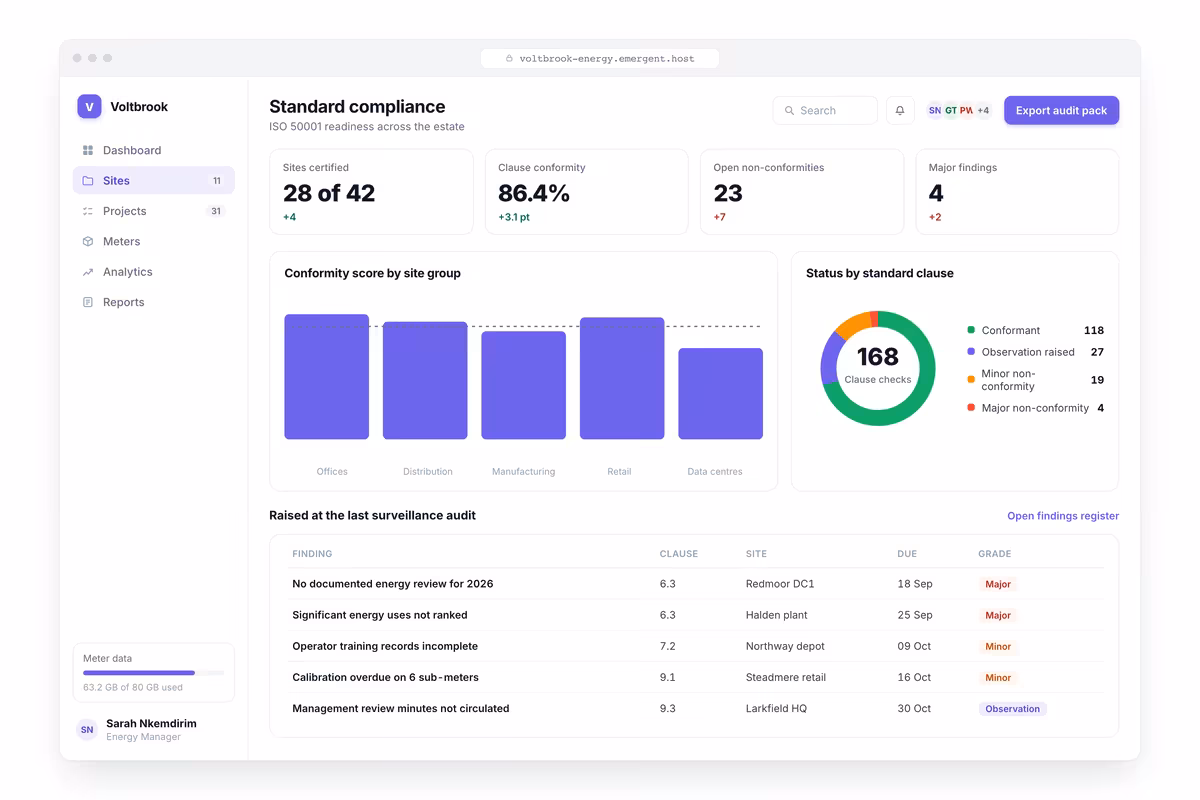Click the +4 more members badge
The width and height of the screenshot is (1200, 800).
(983, 111)
